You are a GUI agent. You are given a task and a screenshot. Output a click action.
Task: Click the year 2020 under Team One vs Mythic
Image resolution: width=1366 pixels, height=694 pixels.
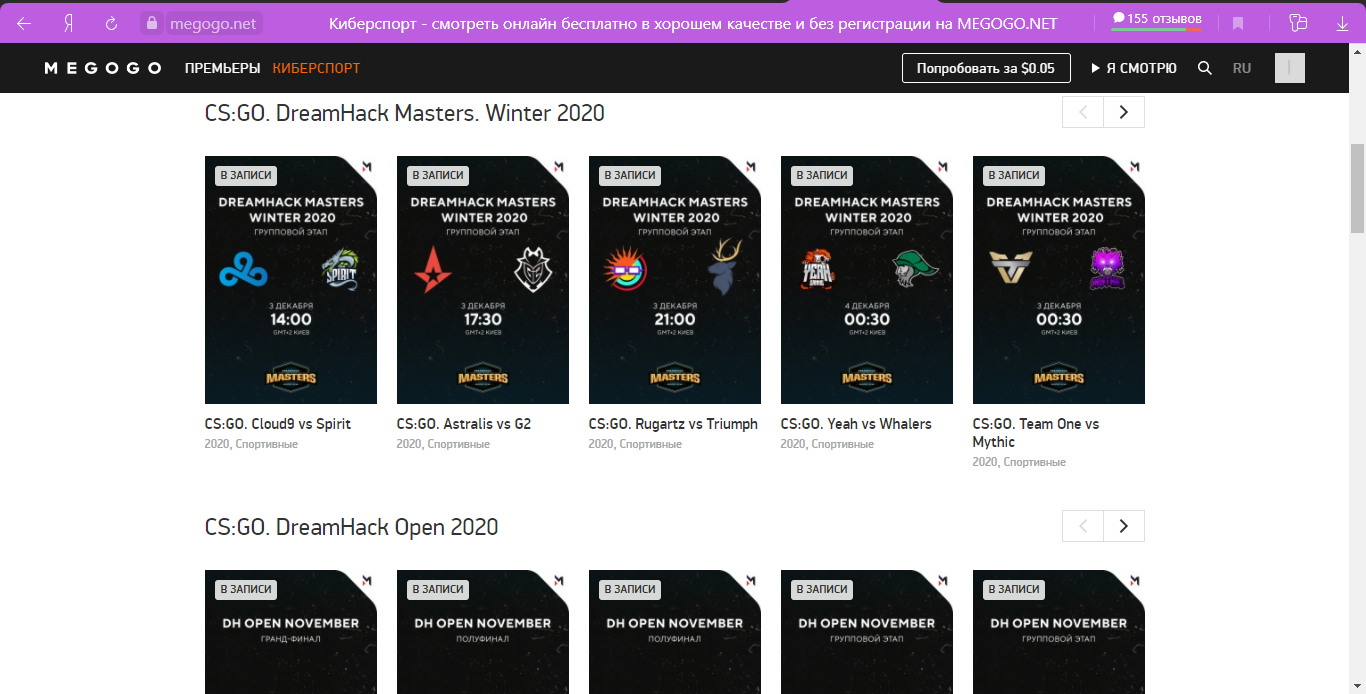[985, 462]
